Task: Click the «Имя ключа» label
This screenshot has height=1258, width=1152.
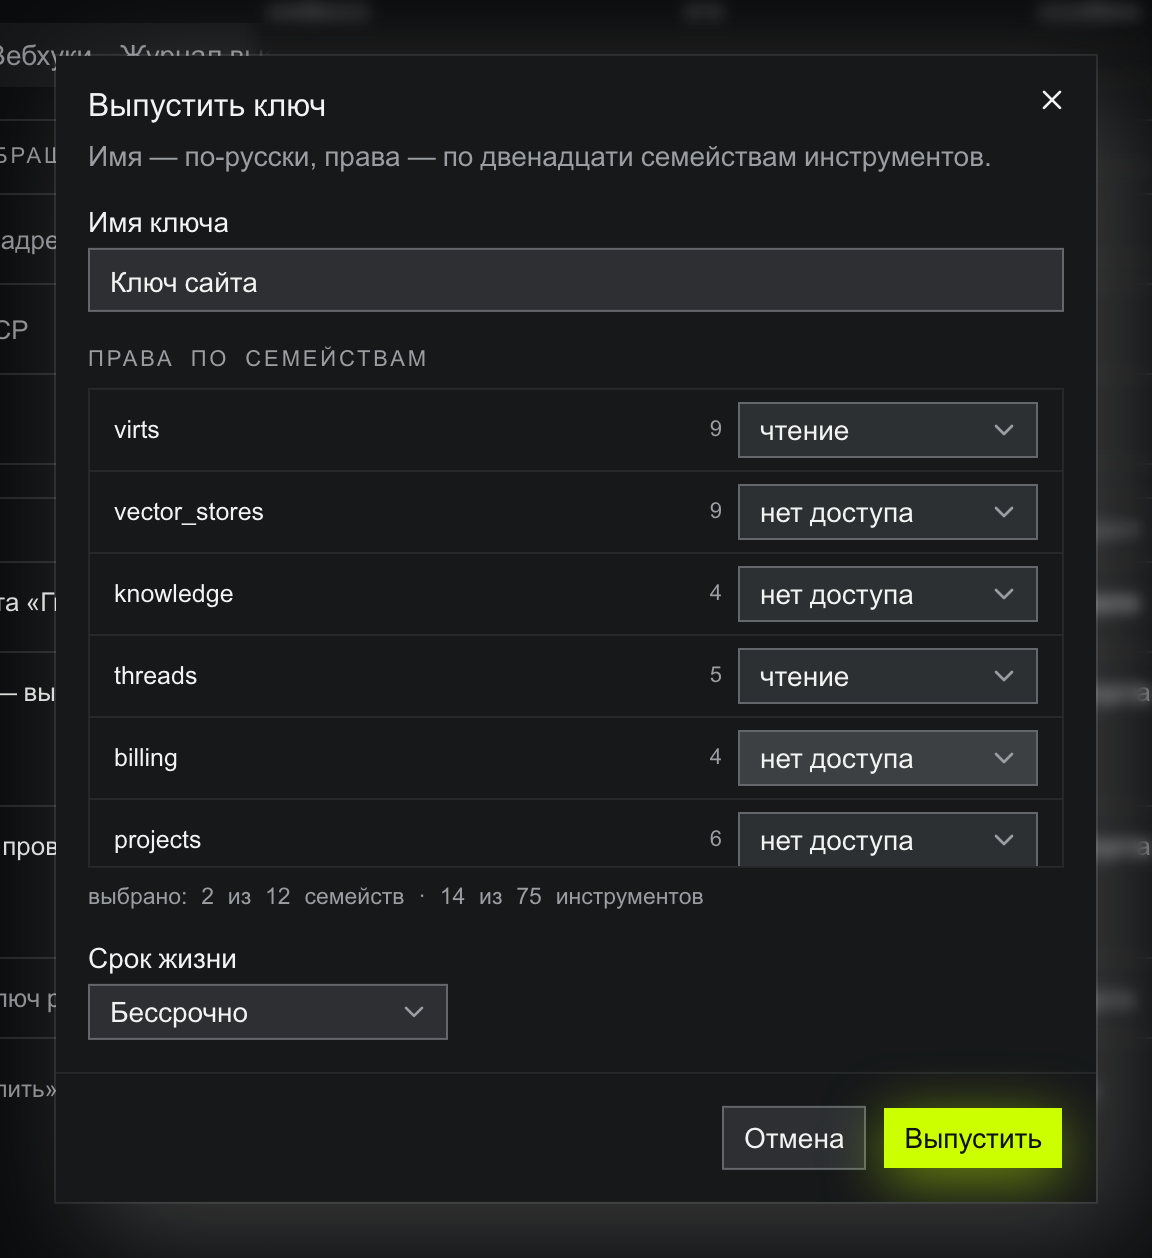Action: 159,223
